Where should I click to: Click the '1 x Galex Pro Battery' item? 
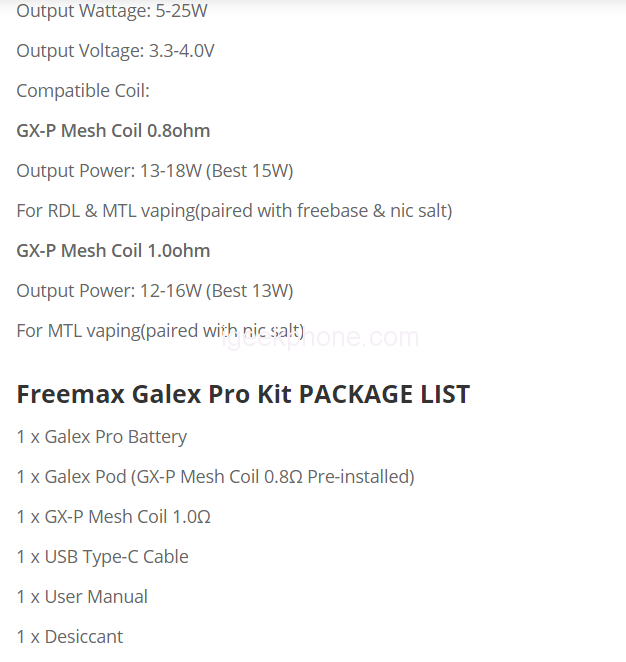point(102,437)
